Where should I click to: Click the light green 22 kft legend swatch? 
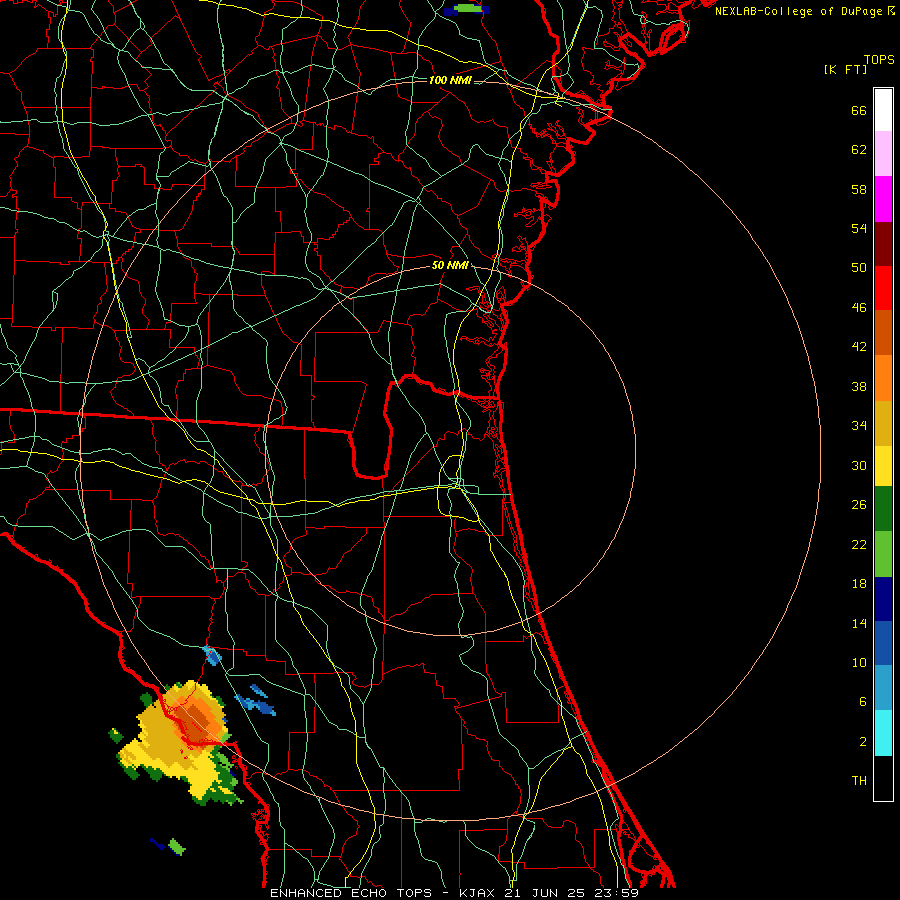[x=883, y=554]
